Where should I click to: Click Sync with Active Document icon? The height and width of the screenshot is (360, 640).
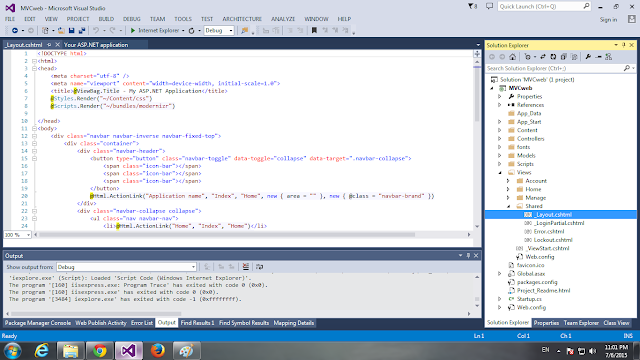tap(542, 57)
